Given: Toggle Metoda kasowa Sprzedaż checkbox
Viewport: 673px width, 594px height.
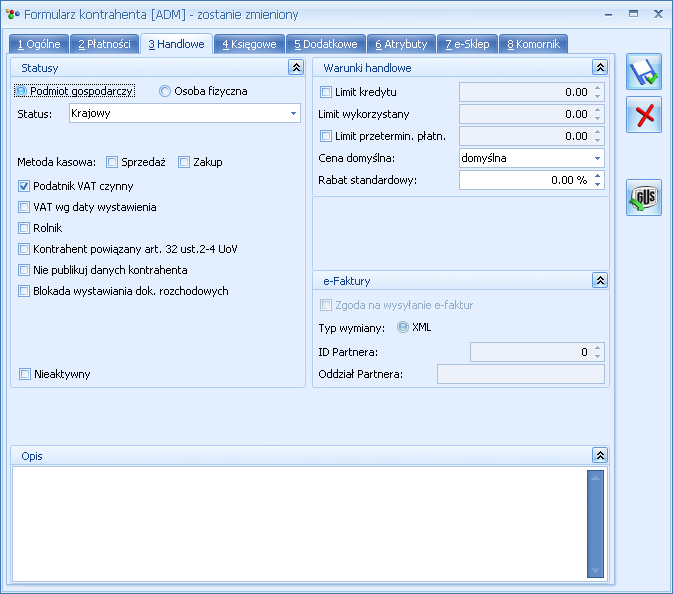Looking at the screenshot, I should pos(112,162).
